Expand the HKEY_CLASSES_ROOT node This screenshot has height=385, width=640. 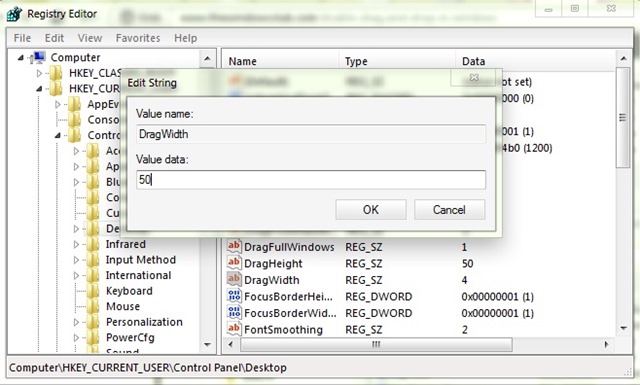click(39, 73)
